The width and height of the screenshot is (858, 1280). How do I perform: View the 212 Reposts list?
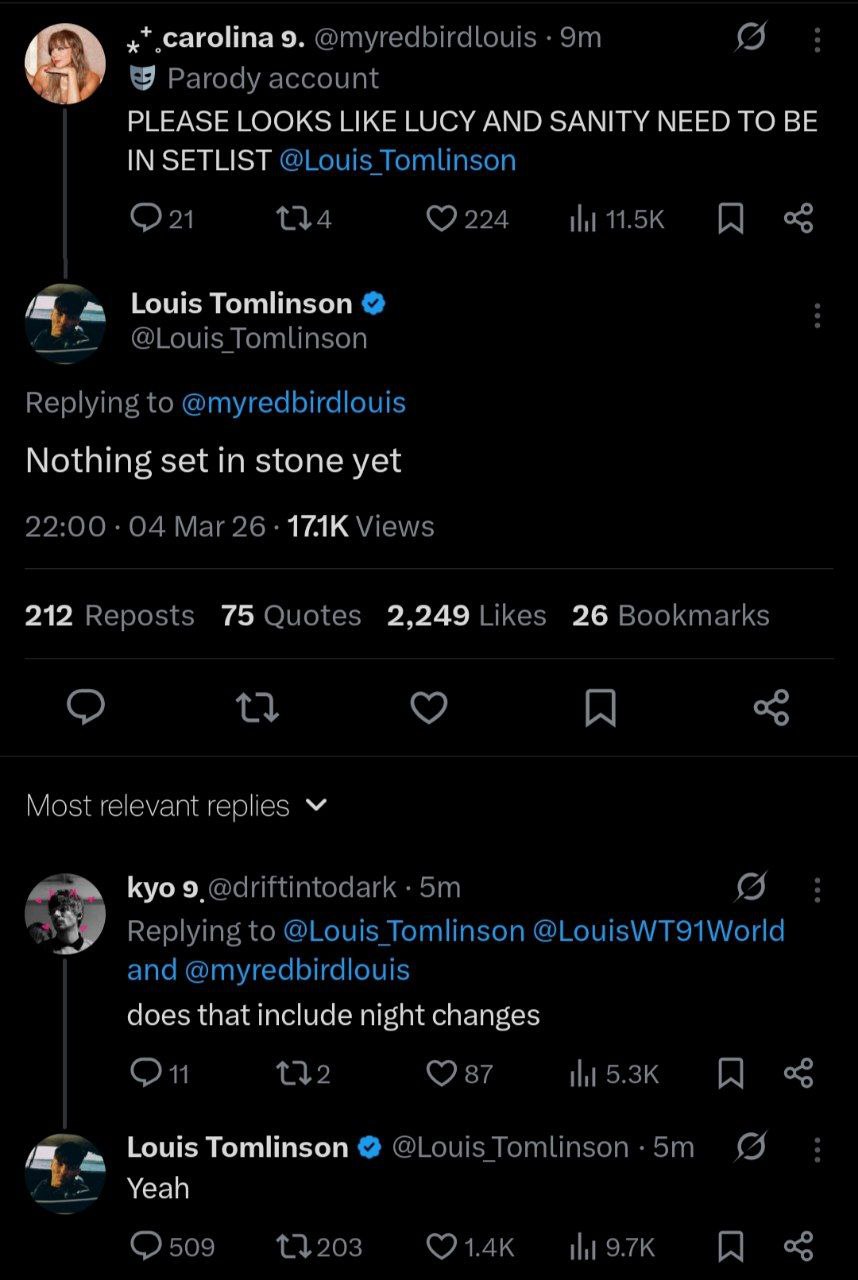[x=110, y=615]
